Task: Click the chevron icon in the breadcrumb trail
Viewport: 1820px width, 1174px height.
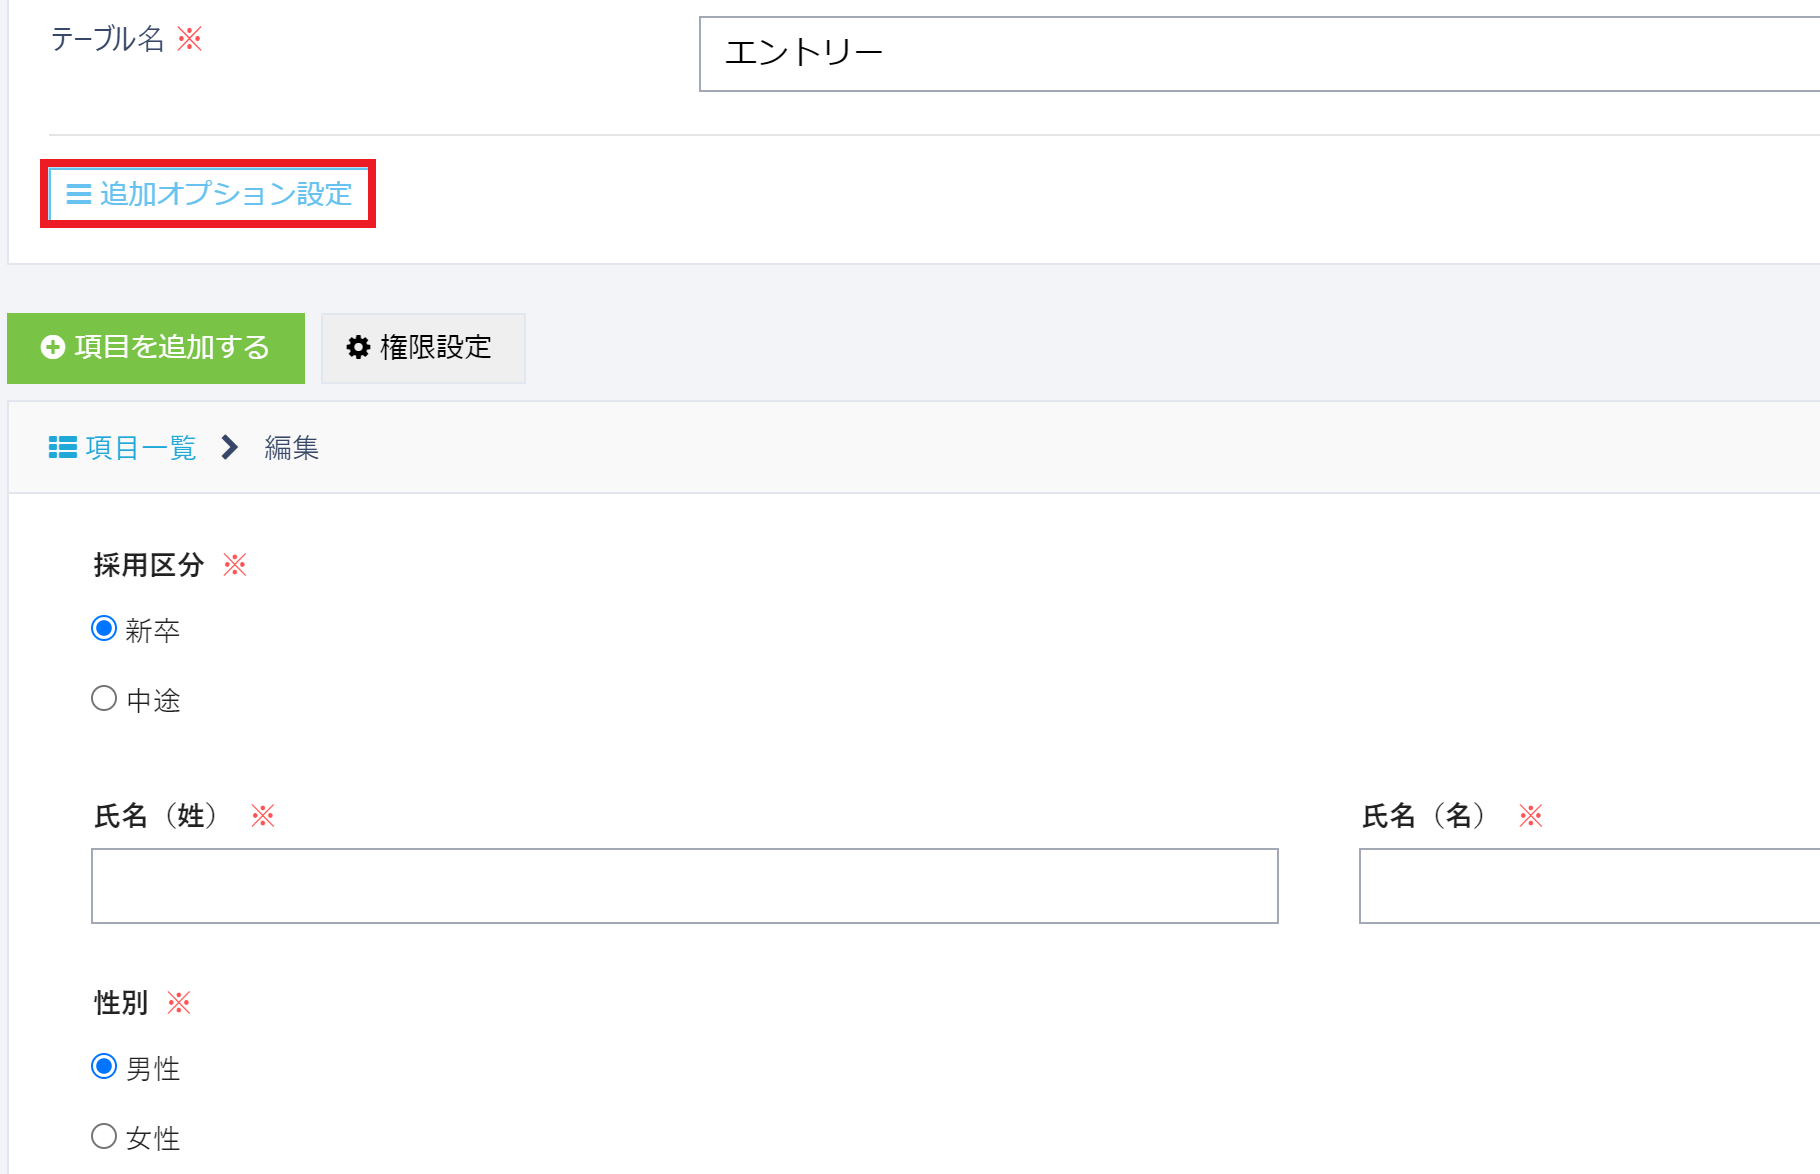Action: 231,447
